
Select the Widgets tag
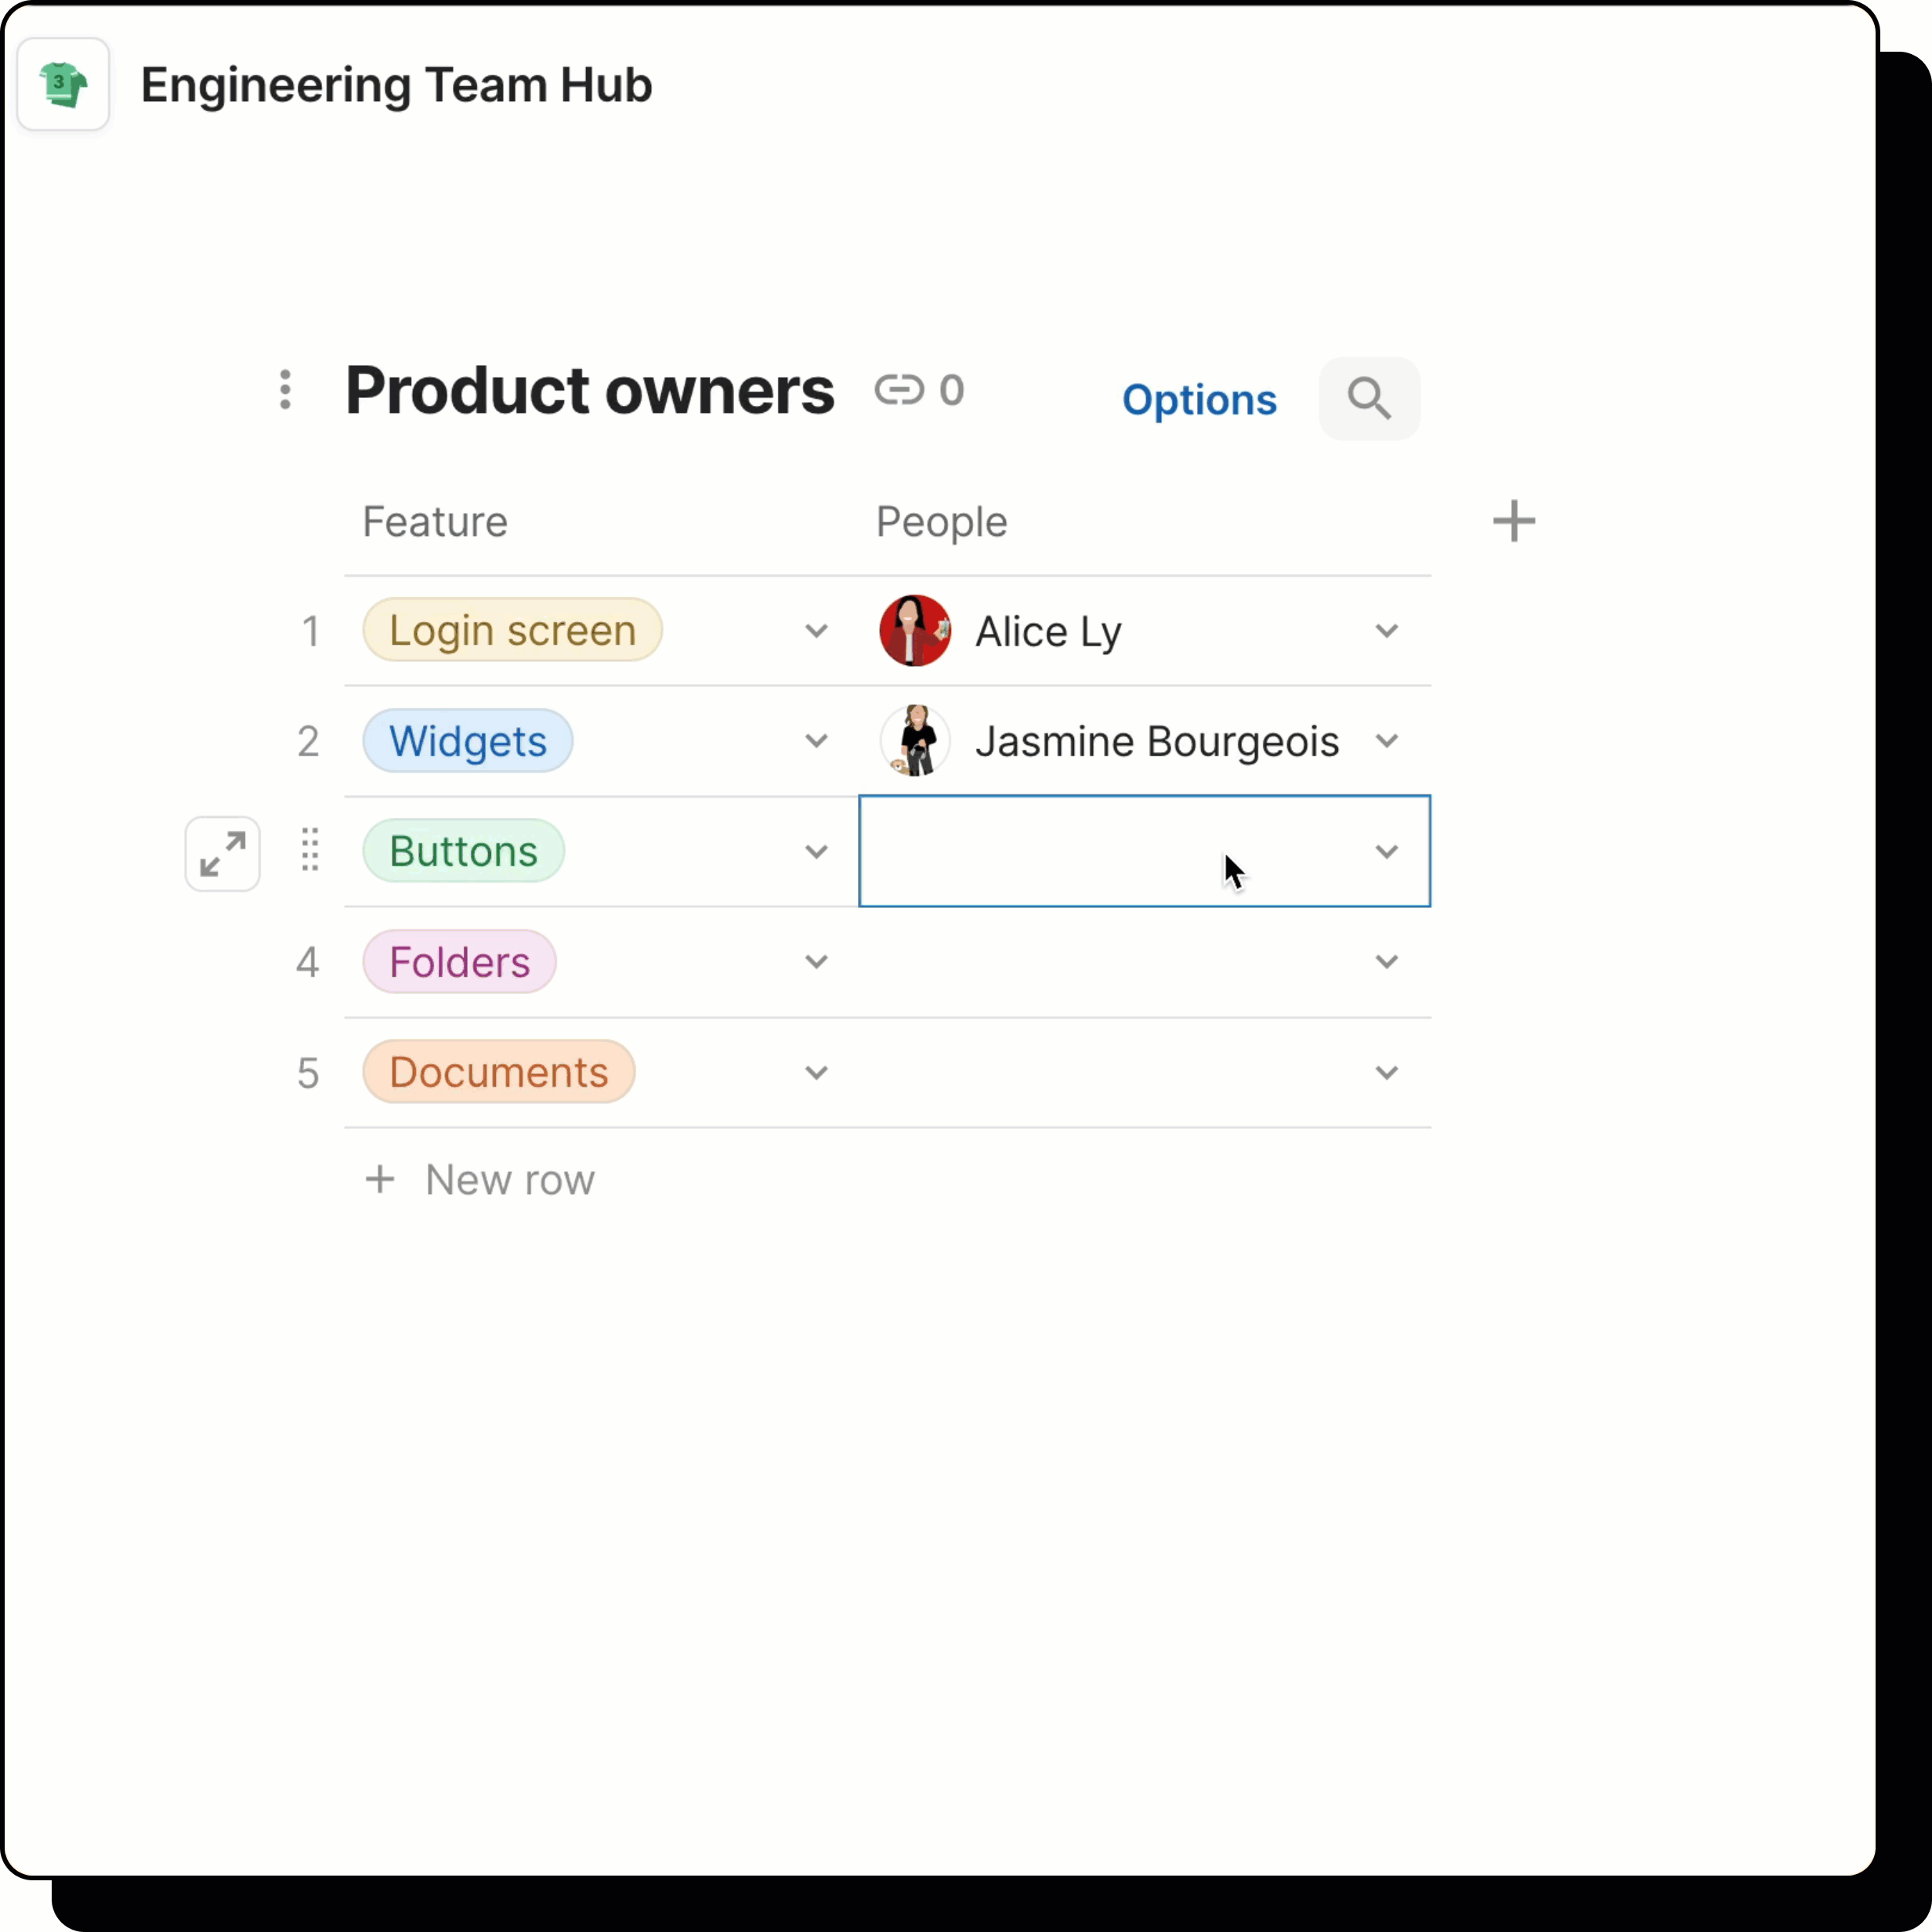(467, 740)
